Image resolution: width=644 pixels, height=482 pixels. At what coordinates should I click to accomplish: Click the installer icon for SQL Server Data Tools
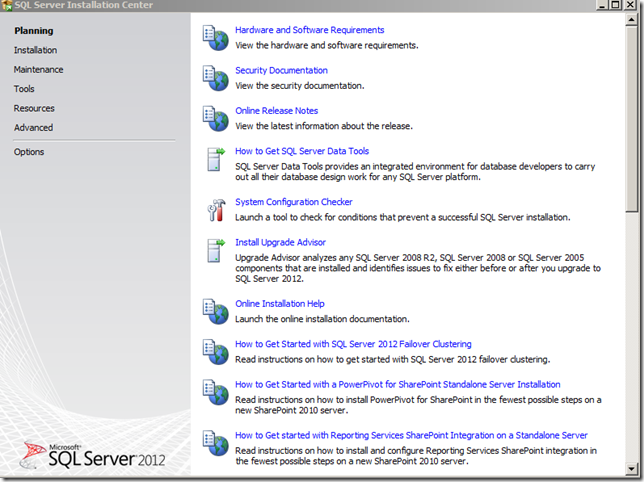click(x=215, y=158)
